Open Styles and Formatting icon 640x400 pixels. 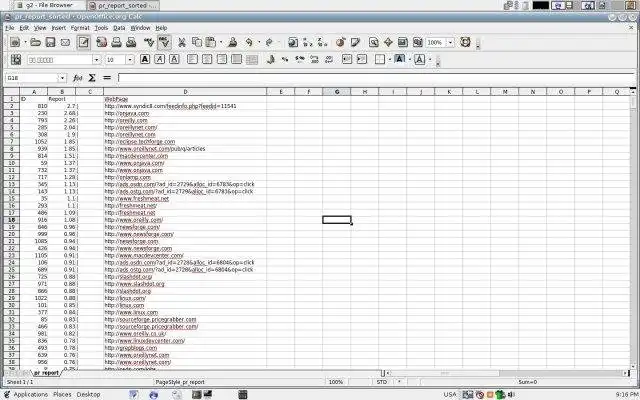pos(16,60)
